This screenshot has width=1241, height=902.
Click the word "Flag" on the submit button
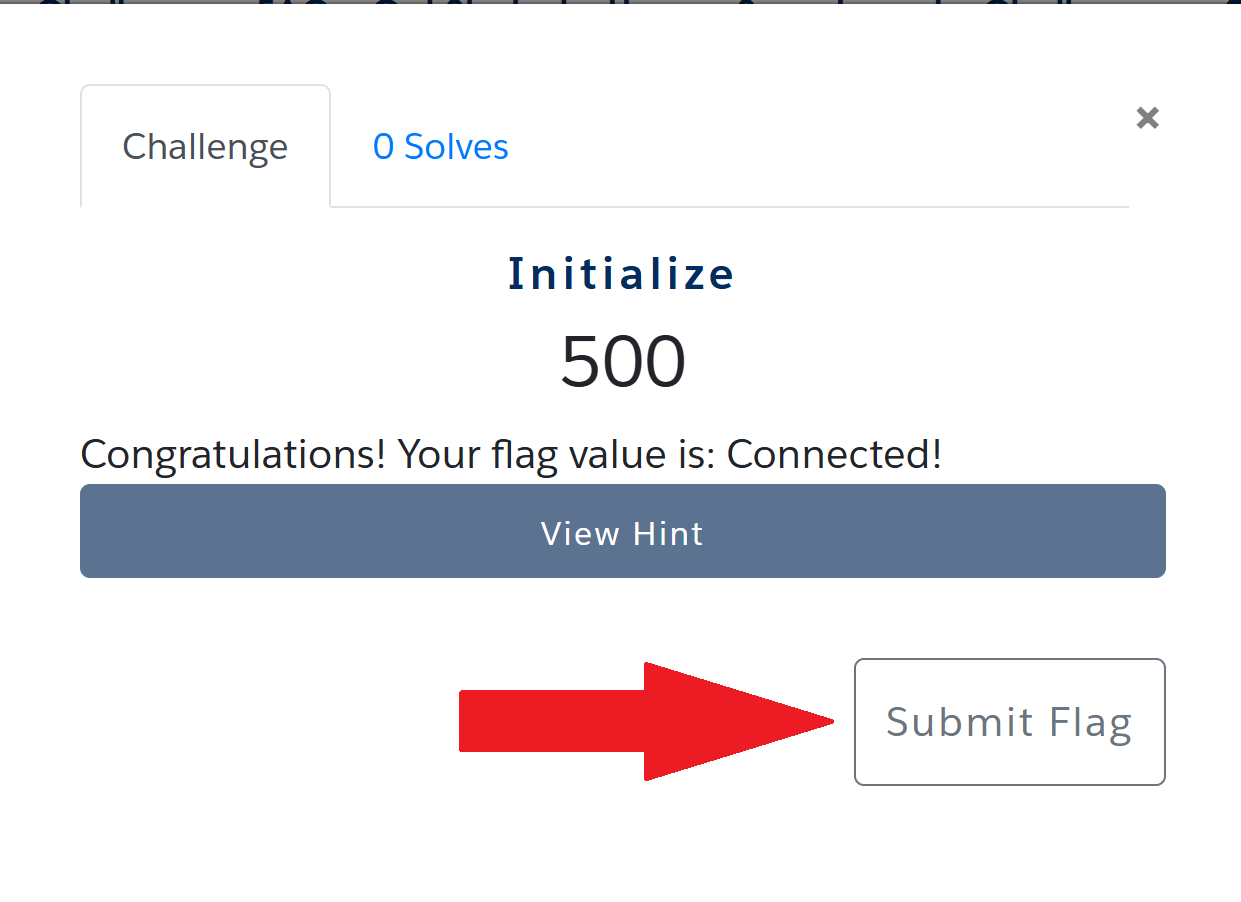(1093, 722)
